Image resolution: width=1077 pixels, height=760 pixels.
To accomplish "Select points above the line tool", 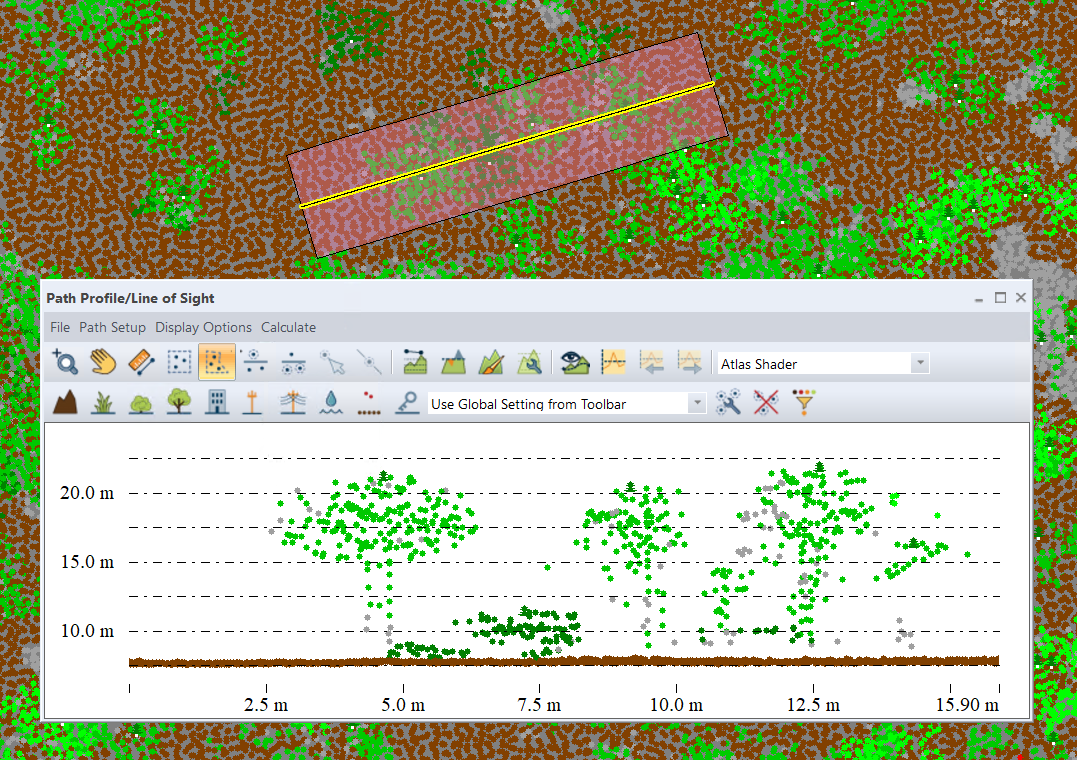I will pos(256,362).
